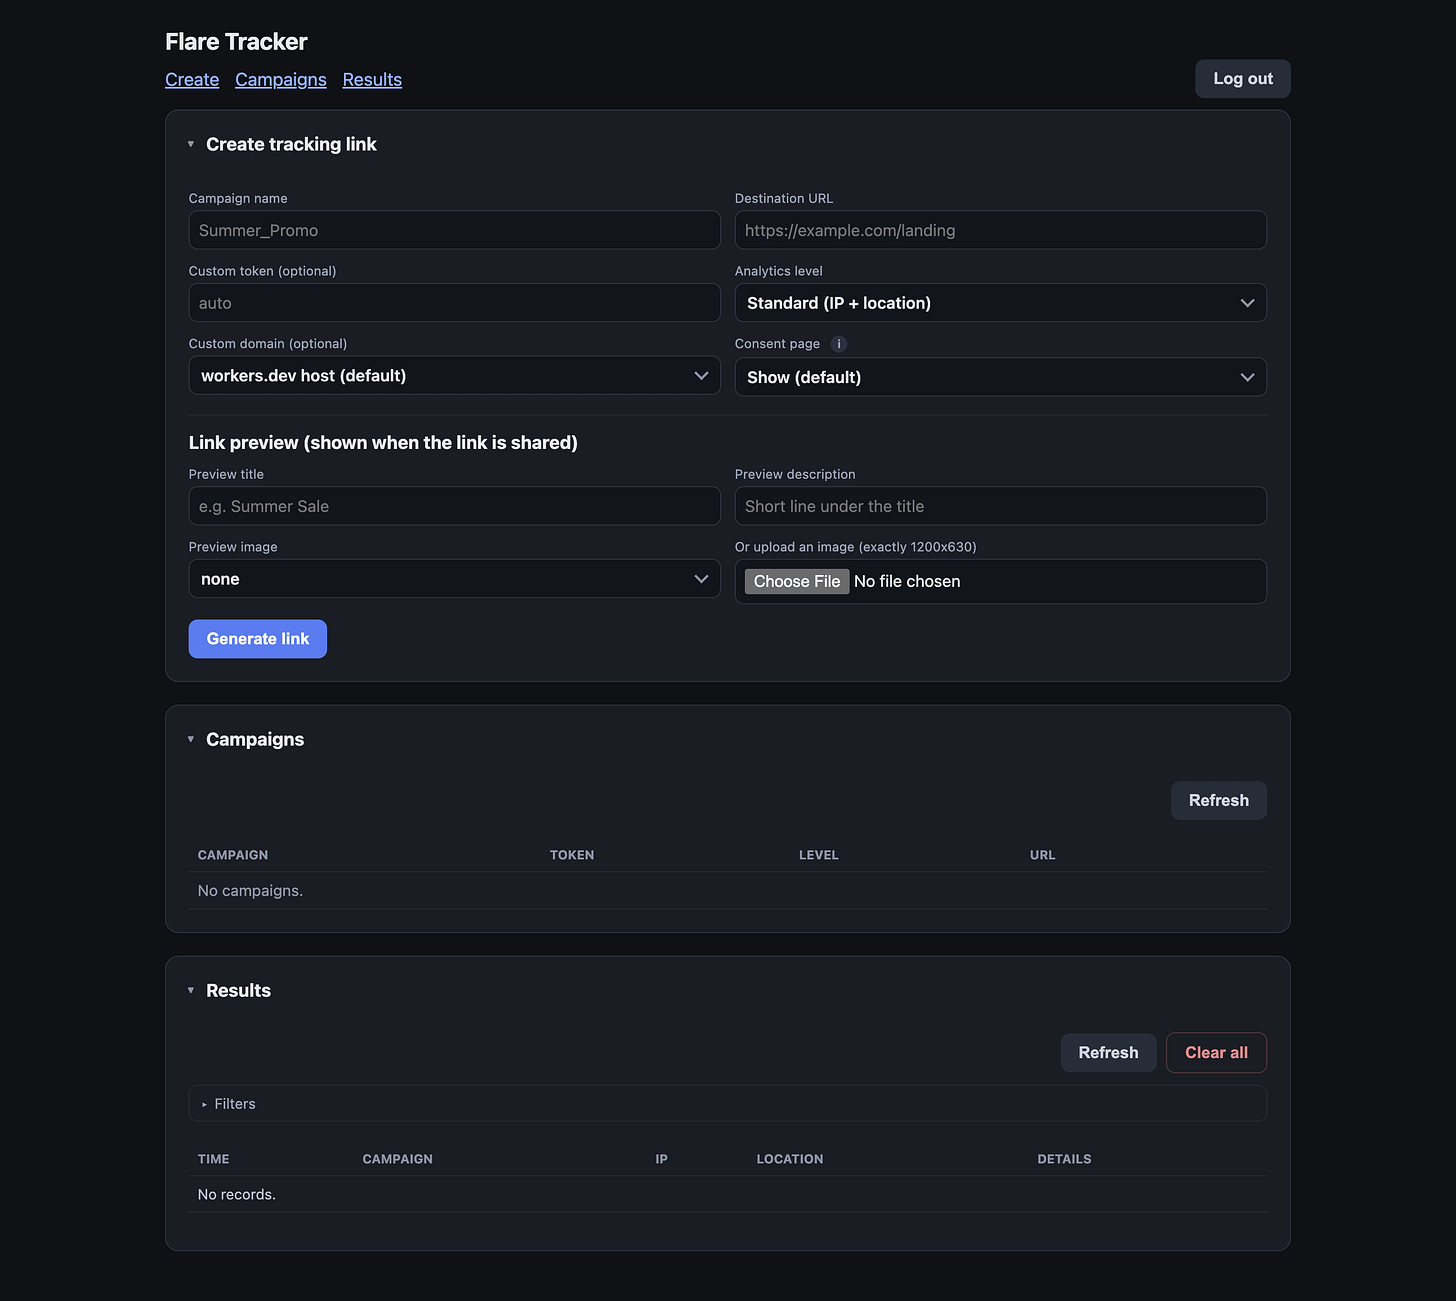Click the Generate link button

tap(258, 639)
